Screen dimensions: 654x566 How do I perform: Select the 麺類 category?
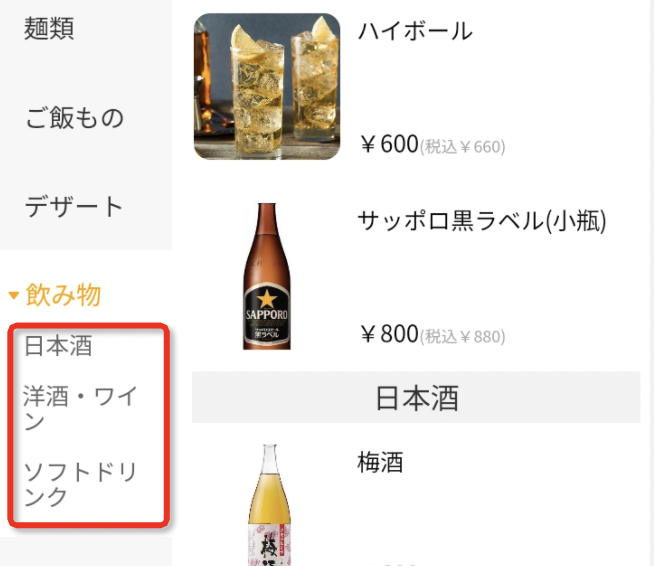tap(49, 28)
